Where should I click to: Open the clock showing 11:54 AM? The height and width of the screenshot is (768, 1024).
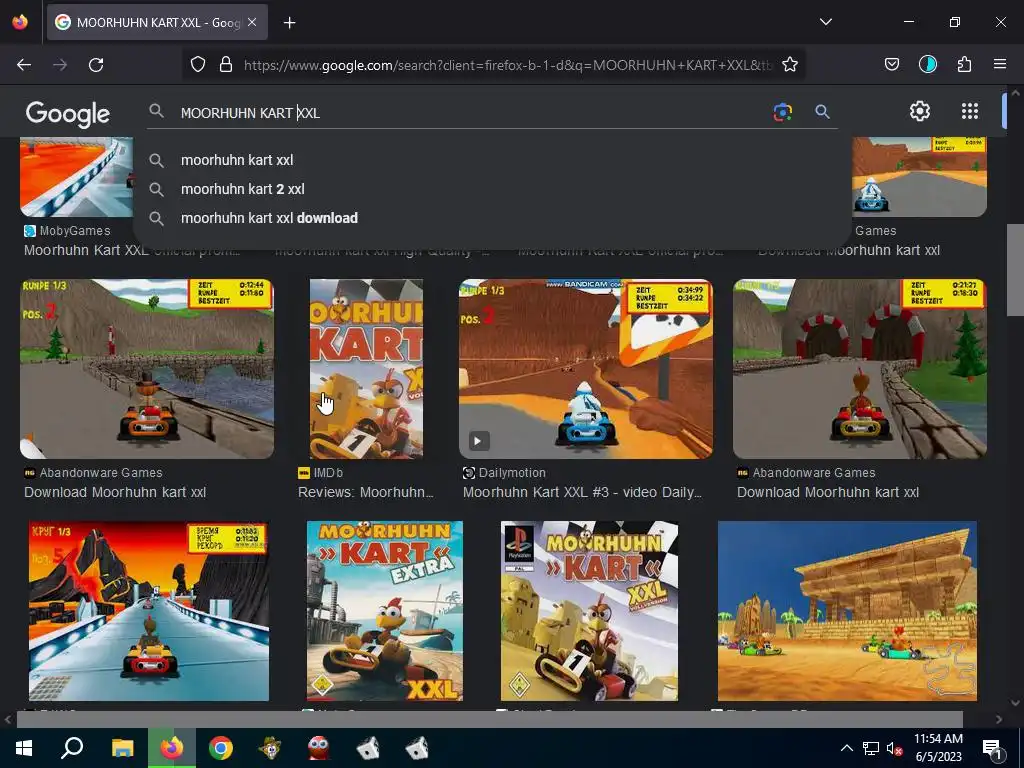coord(938,748)
